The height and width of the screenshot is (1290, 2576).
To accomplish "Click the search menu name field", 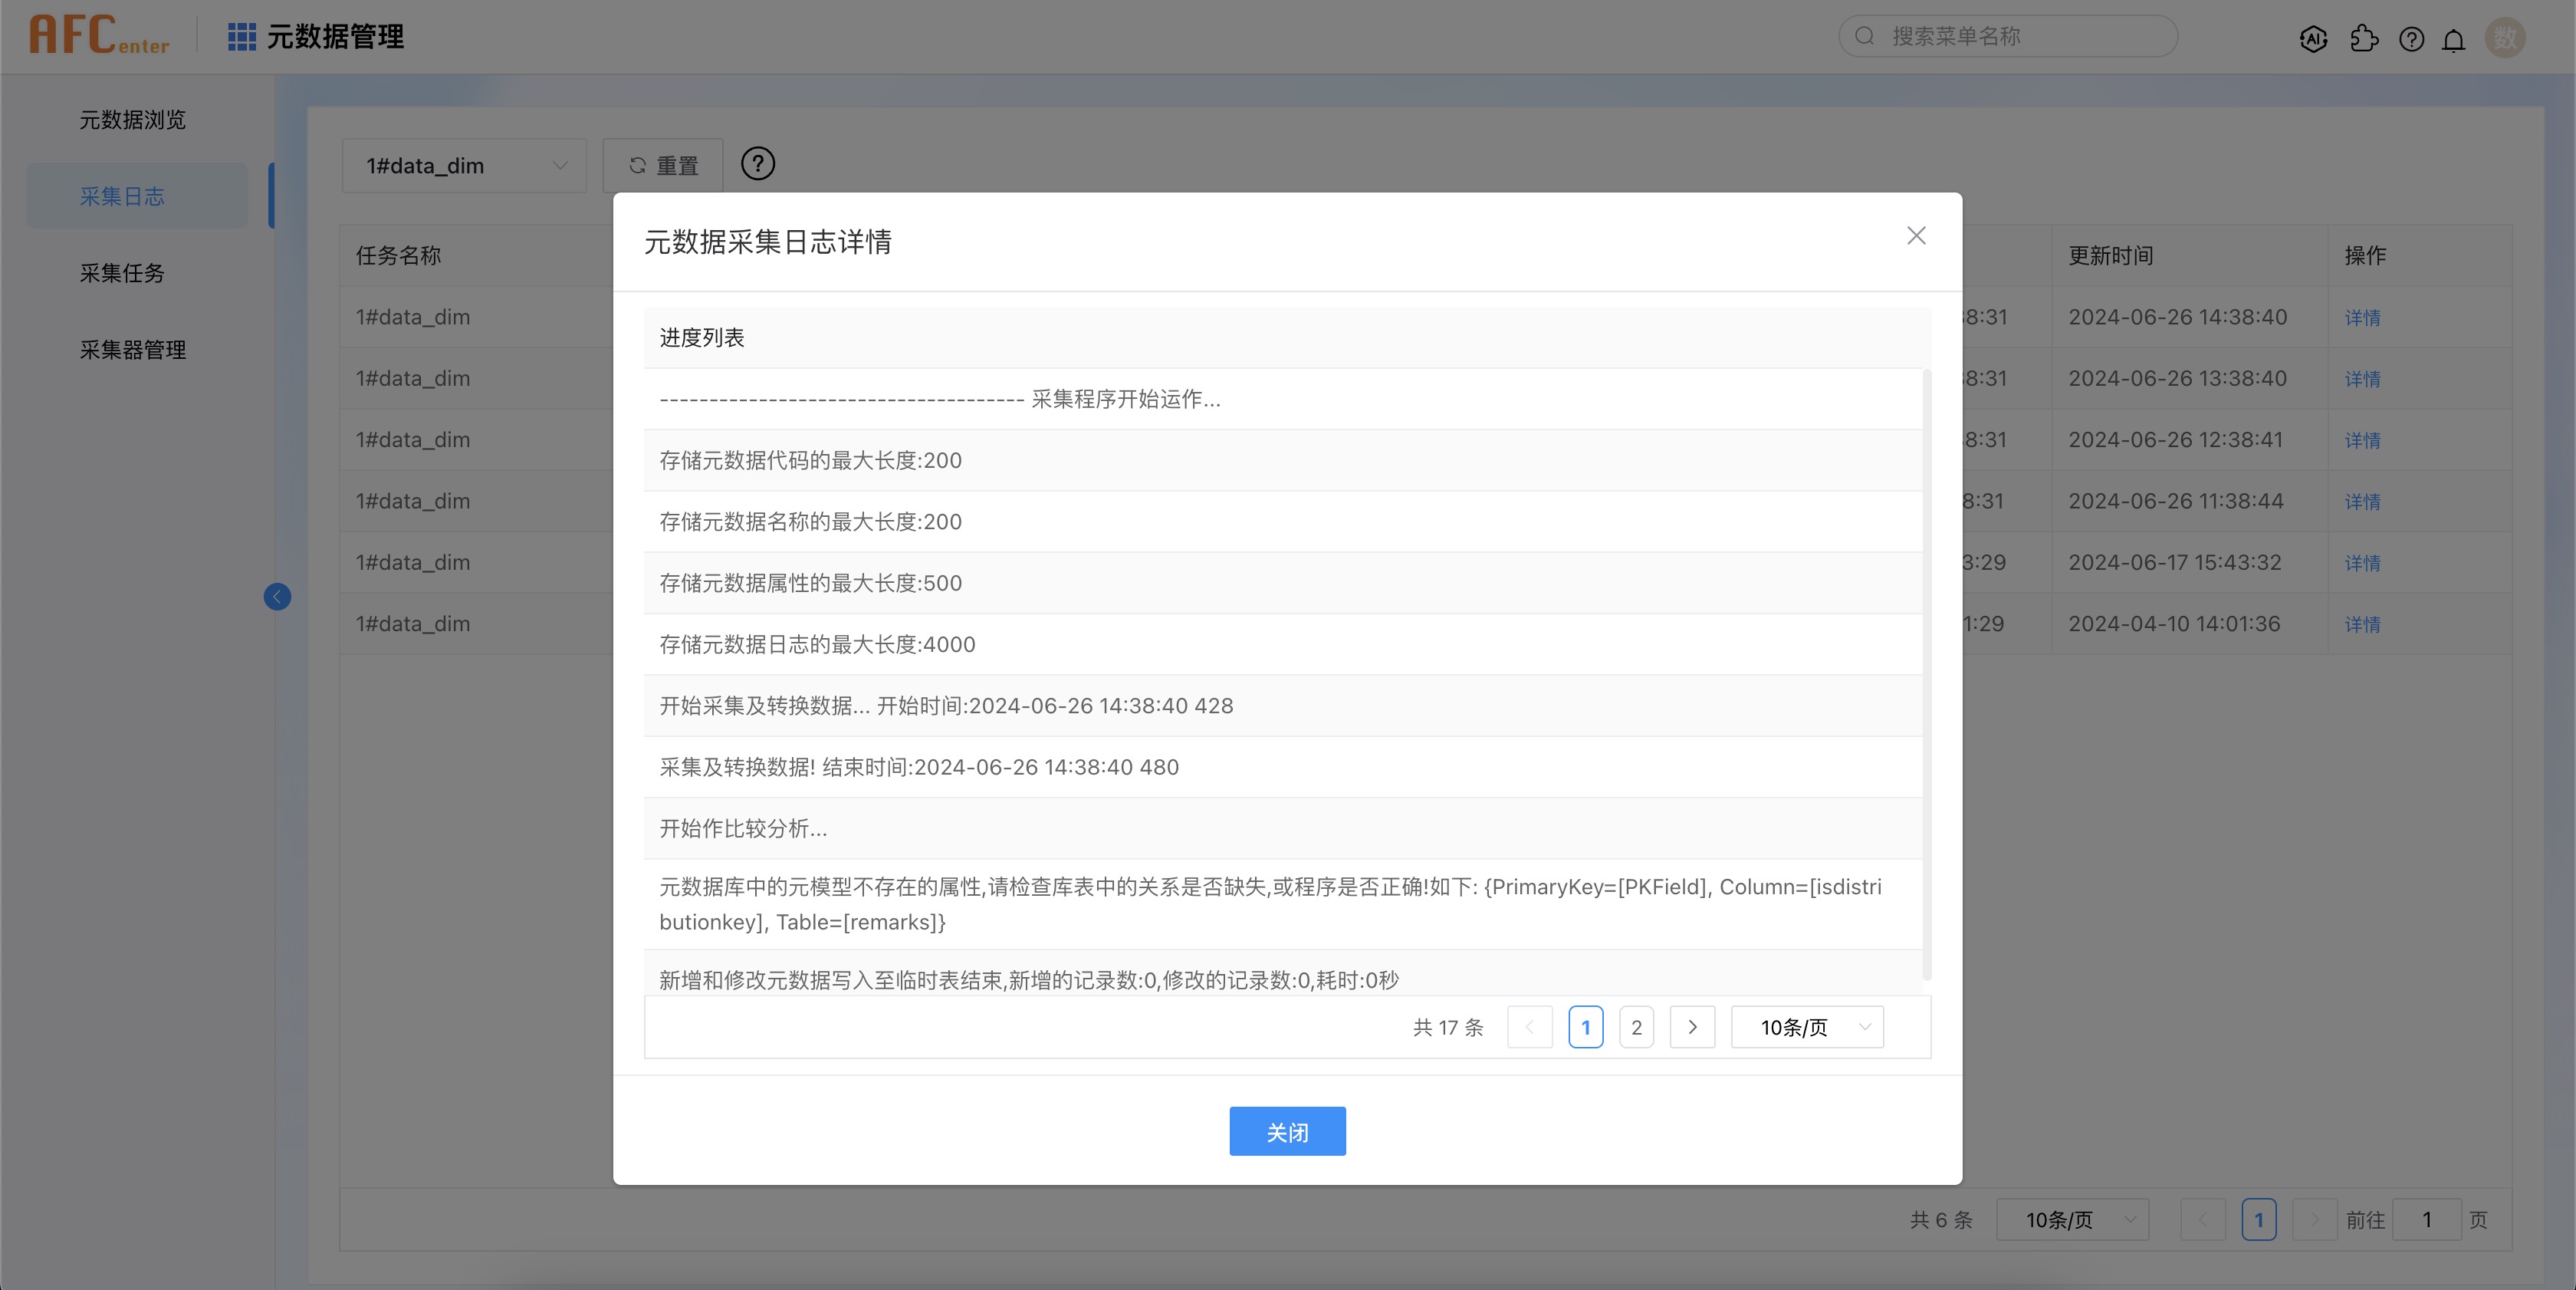I will [2008, 36].
